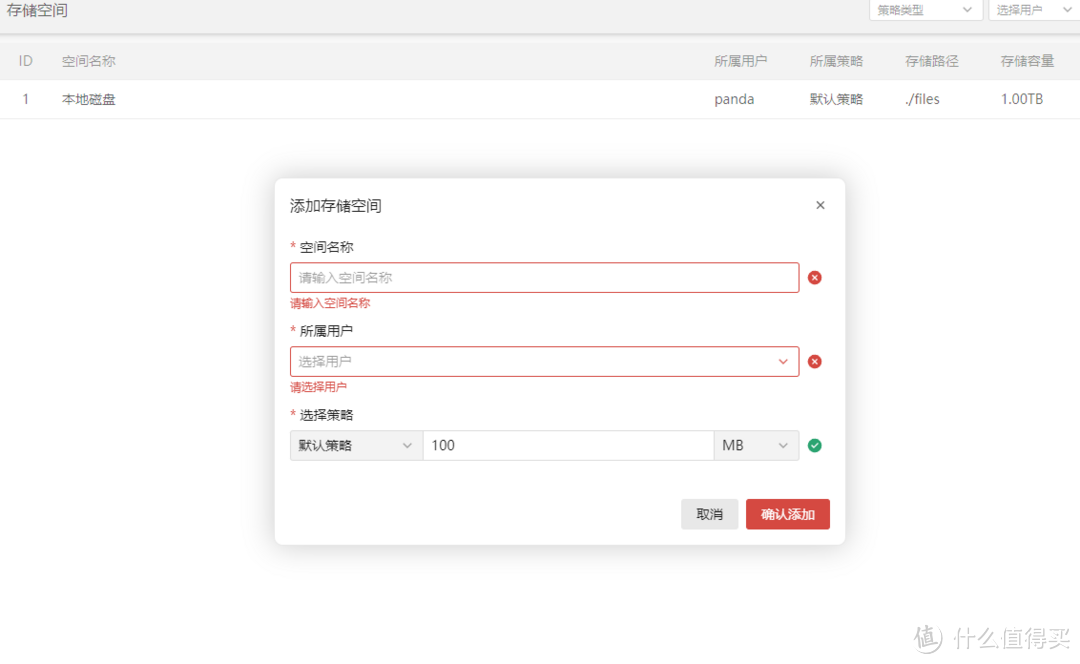Click the 确认添加 confirm button
The height and width of the screenshot is (664, 1080).
(x=787, y=513)
